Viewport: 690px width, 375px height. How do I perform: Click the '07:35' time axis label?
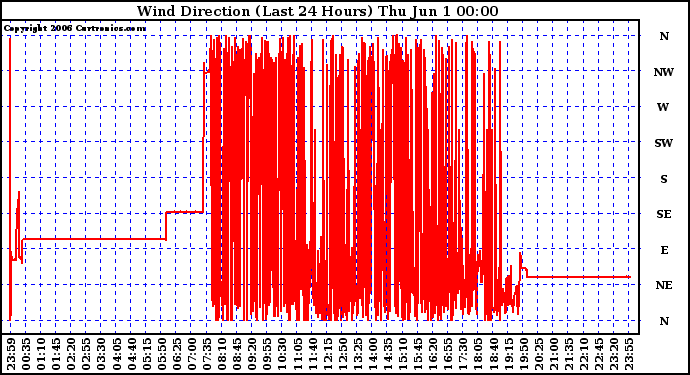(x=207, y=354)
